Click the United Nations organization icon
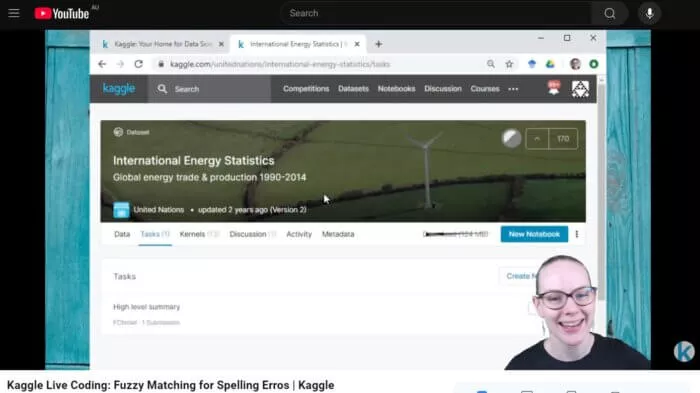 (x=121, y=209)
